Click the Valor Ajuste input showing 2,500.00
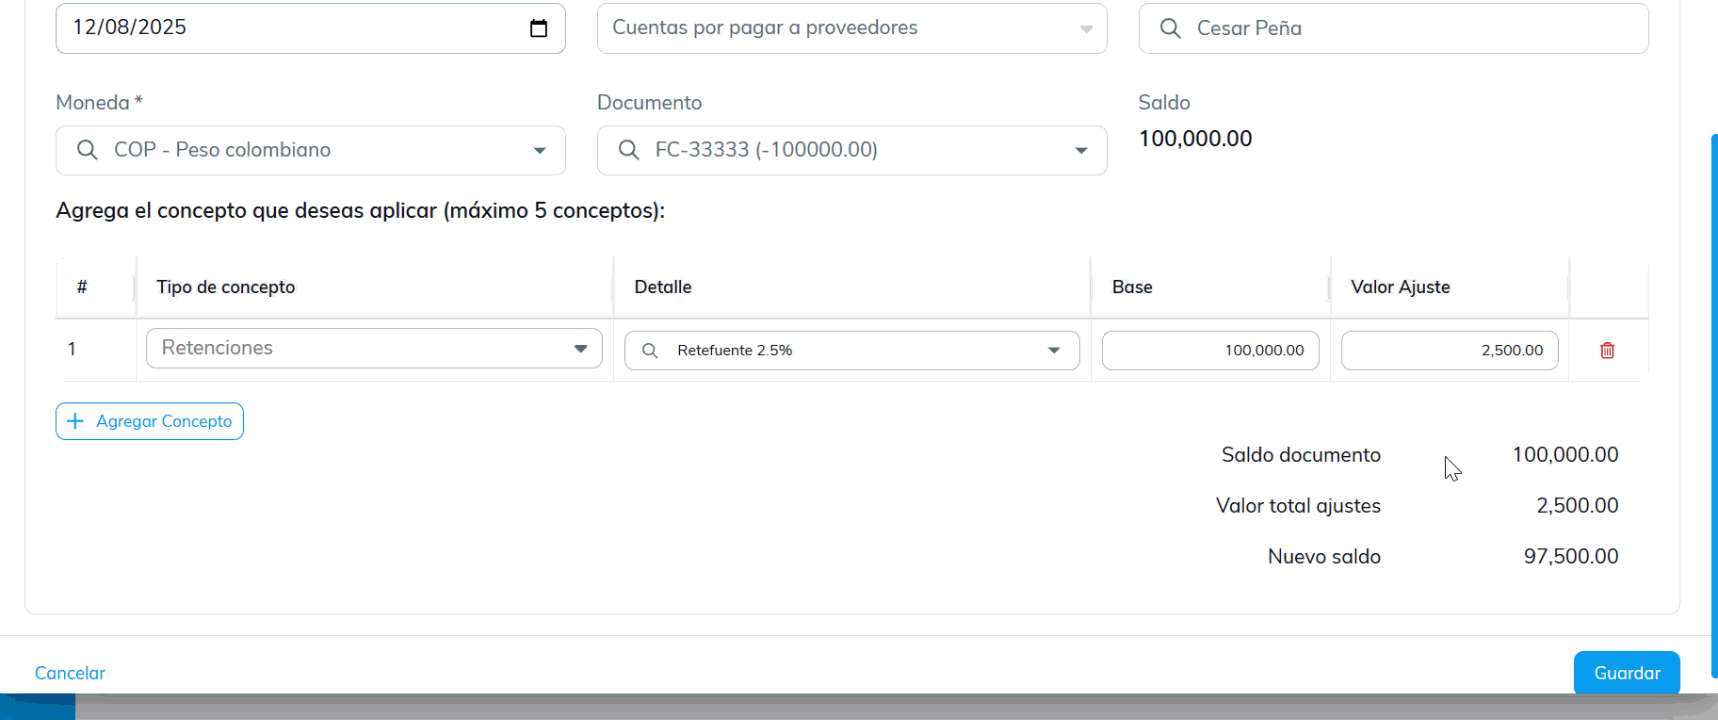The height and width of the screenshot is (720, 1718). click(1448, 351)
